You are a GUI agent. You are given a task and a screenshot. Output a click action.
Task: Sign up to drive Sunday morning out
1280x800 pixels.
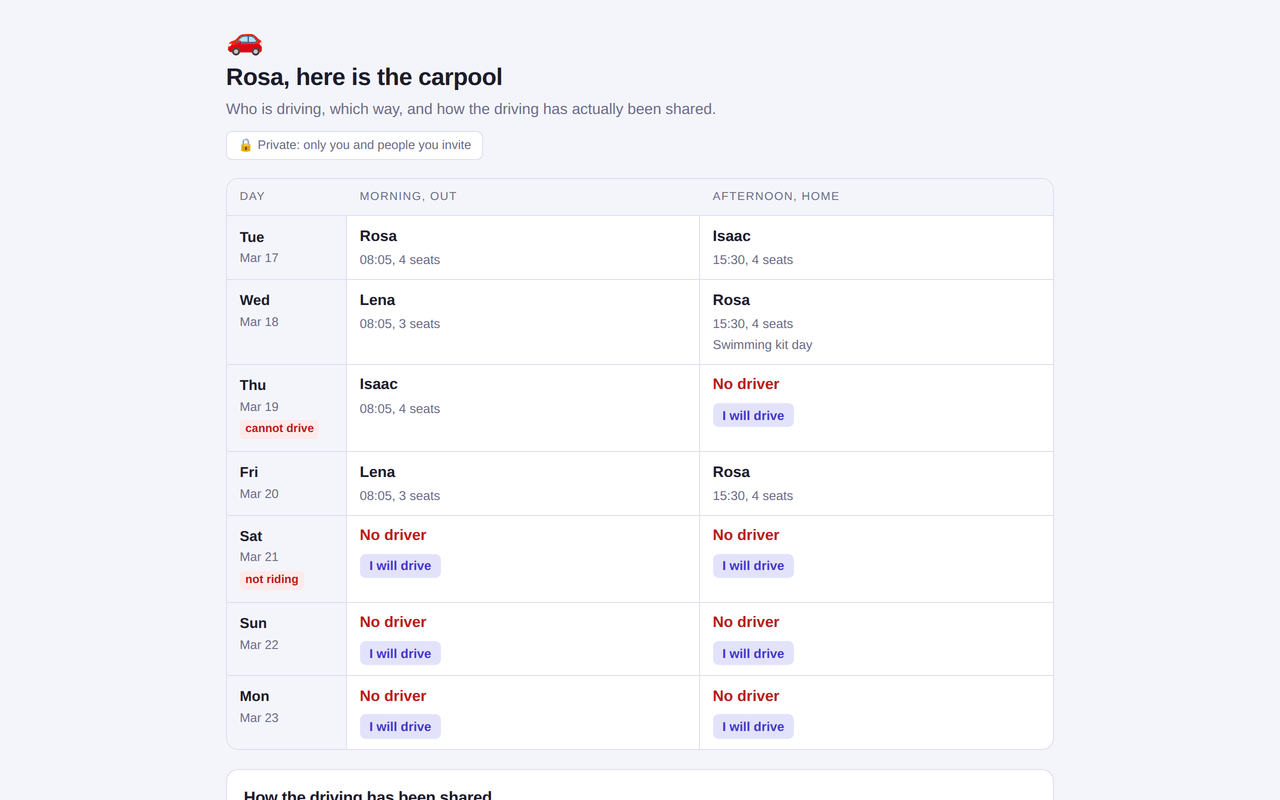click(x=400, y=653)
